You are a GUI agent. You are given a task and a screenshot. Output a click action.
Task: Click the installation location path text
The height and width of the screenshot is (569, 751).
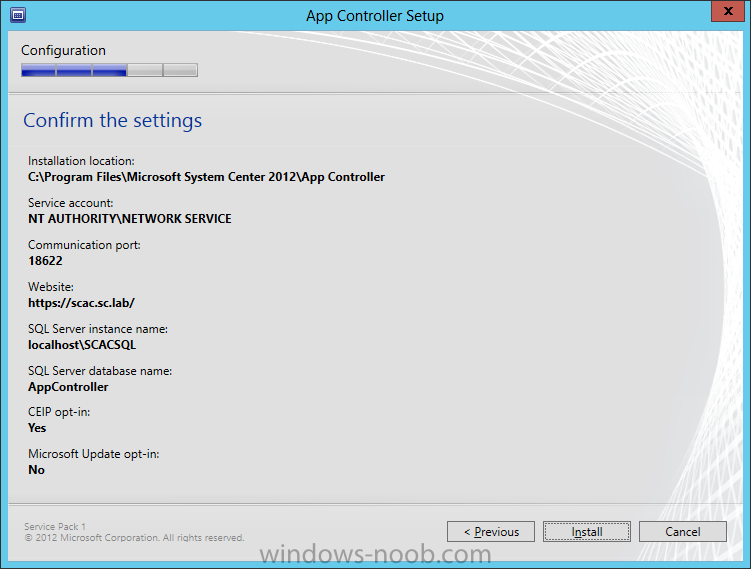[206, 177]
